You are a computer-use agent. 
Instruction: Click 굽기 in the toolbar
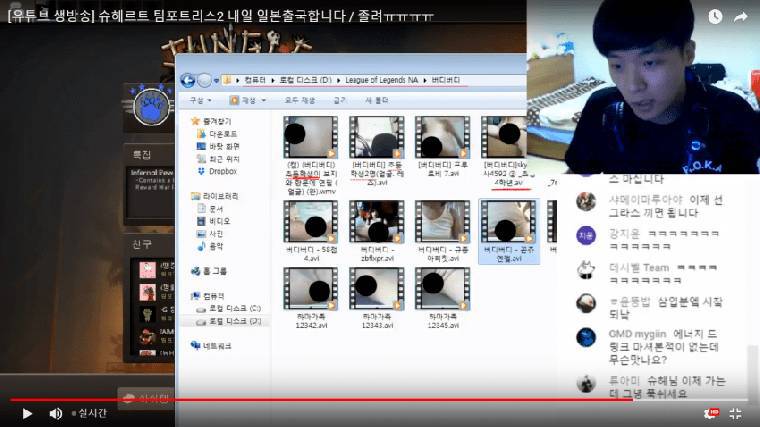339,100
